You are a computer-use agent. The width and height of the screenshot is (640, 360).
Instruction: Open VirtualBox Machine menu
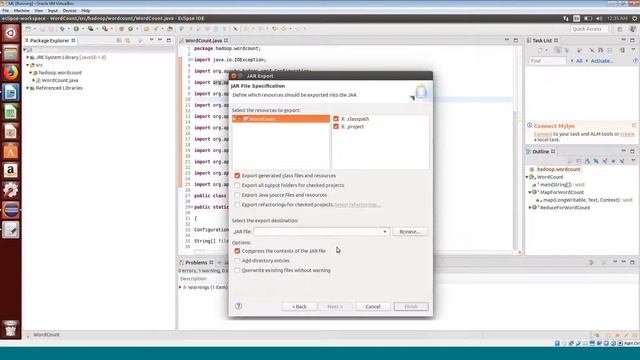pos(21,11)
